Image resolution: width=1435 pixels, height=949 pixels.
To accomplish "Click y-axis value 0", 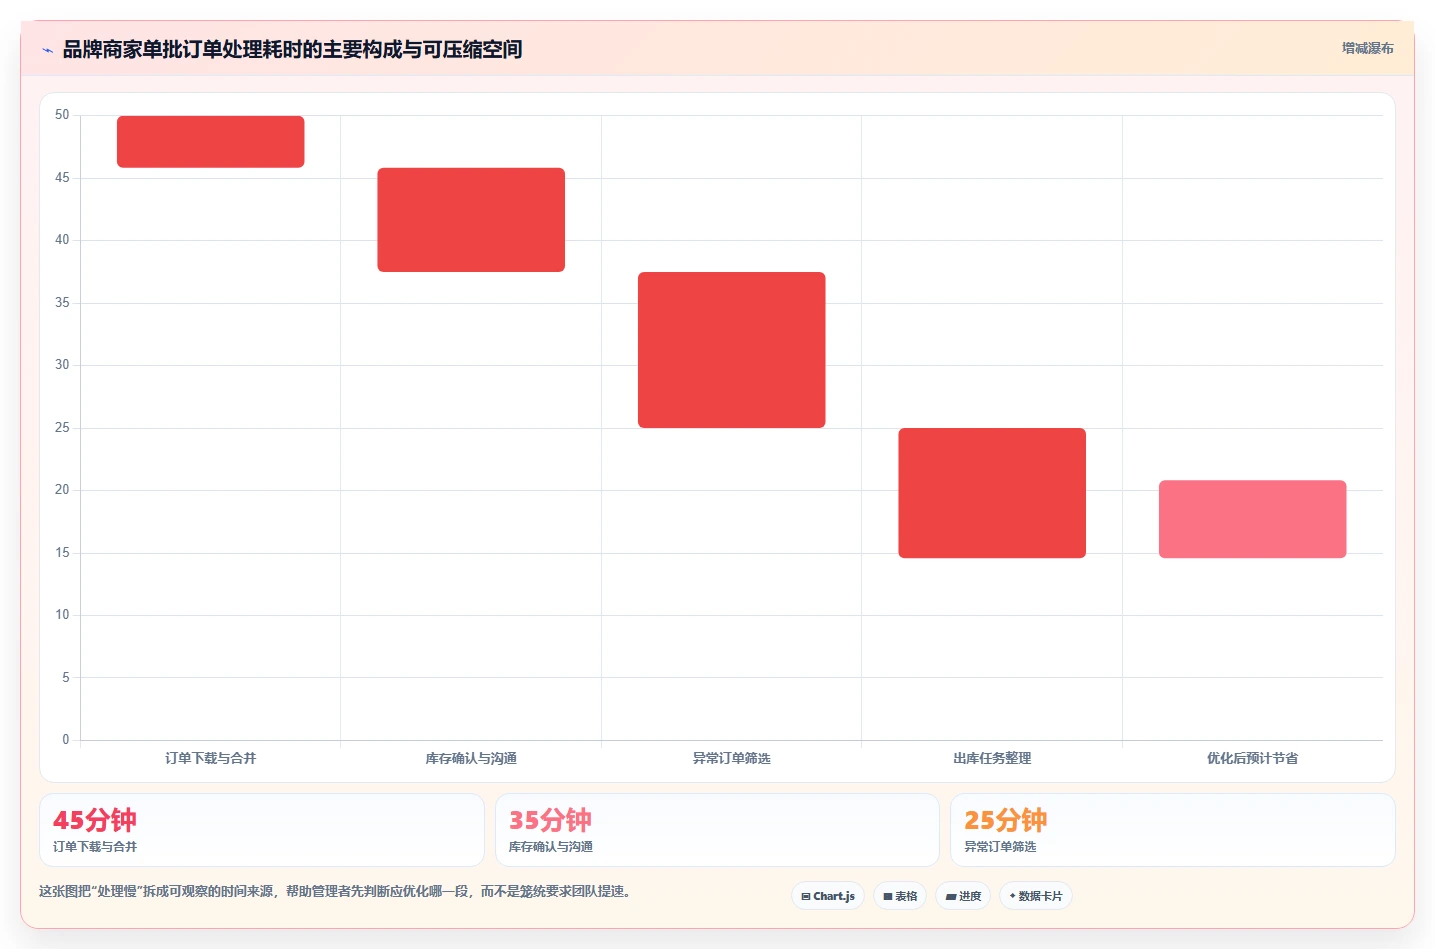I will pos(66,740).
